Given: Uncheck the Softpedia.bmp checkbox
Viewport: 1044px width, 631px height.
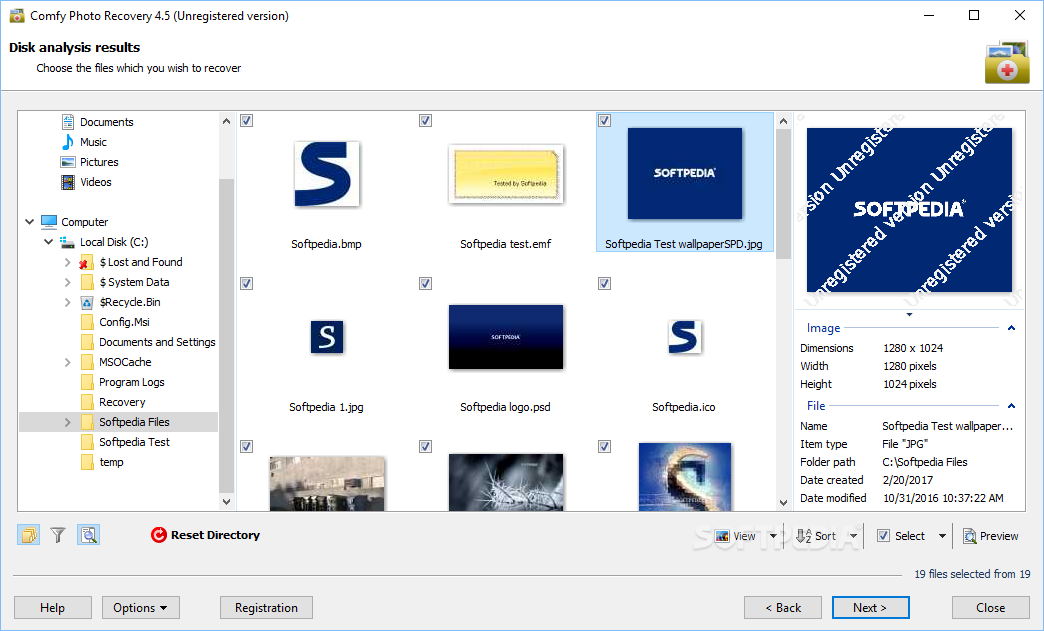Looking at the screenshot, I should [246, 120].
